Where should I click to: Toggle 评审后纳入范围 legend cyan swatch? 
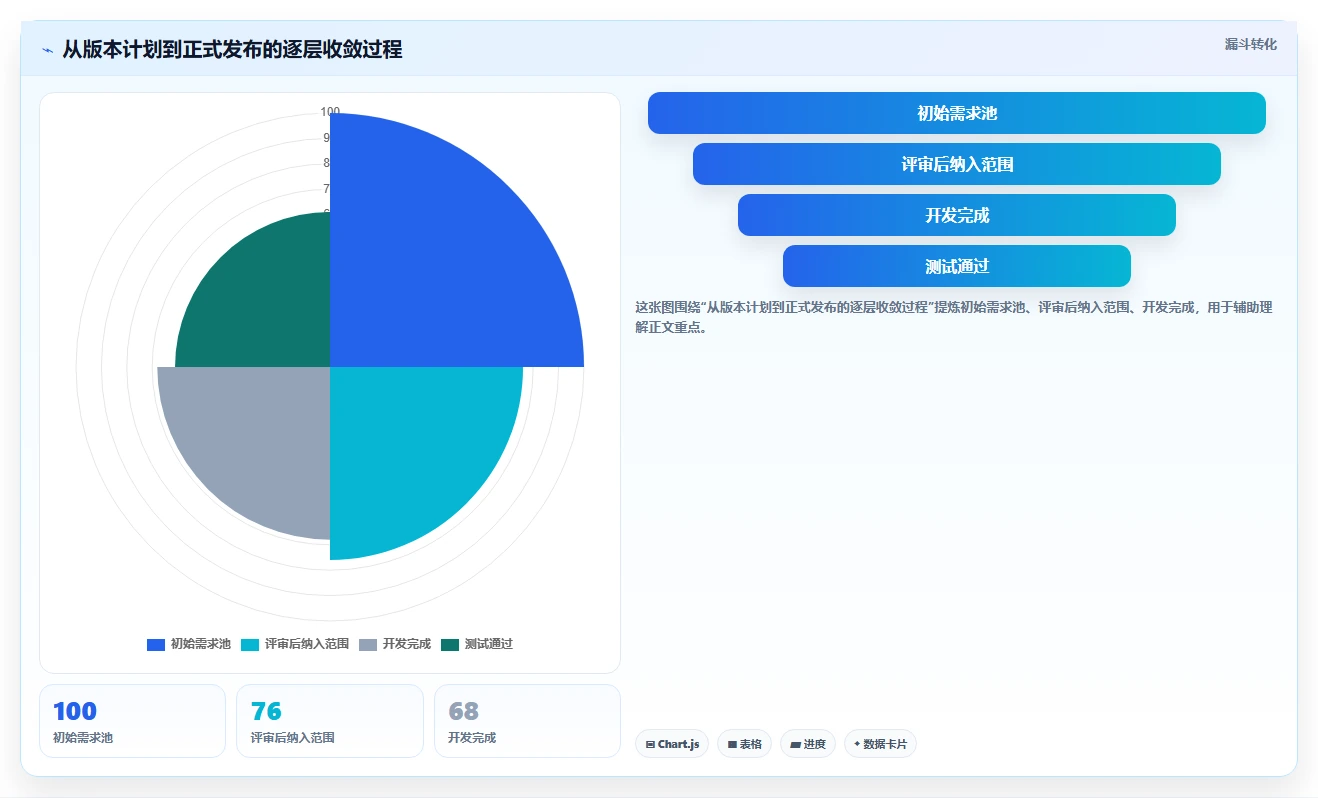[x=249, y=645]
